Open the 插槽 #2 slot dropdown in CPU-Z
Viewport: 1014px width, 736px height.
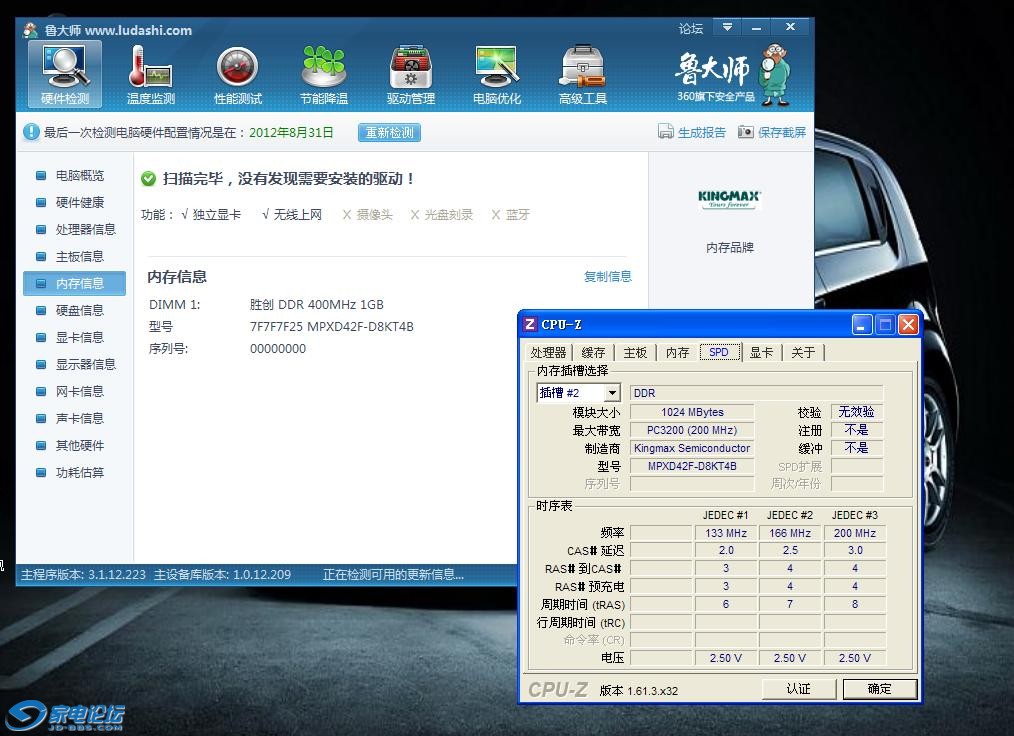click(x=612, y=393)
